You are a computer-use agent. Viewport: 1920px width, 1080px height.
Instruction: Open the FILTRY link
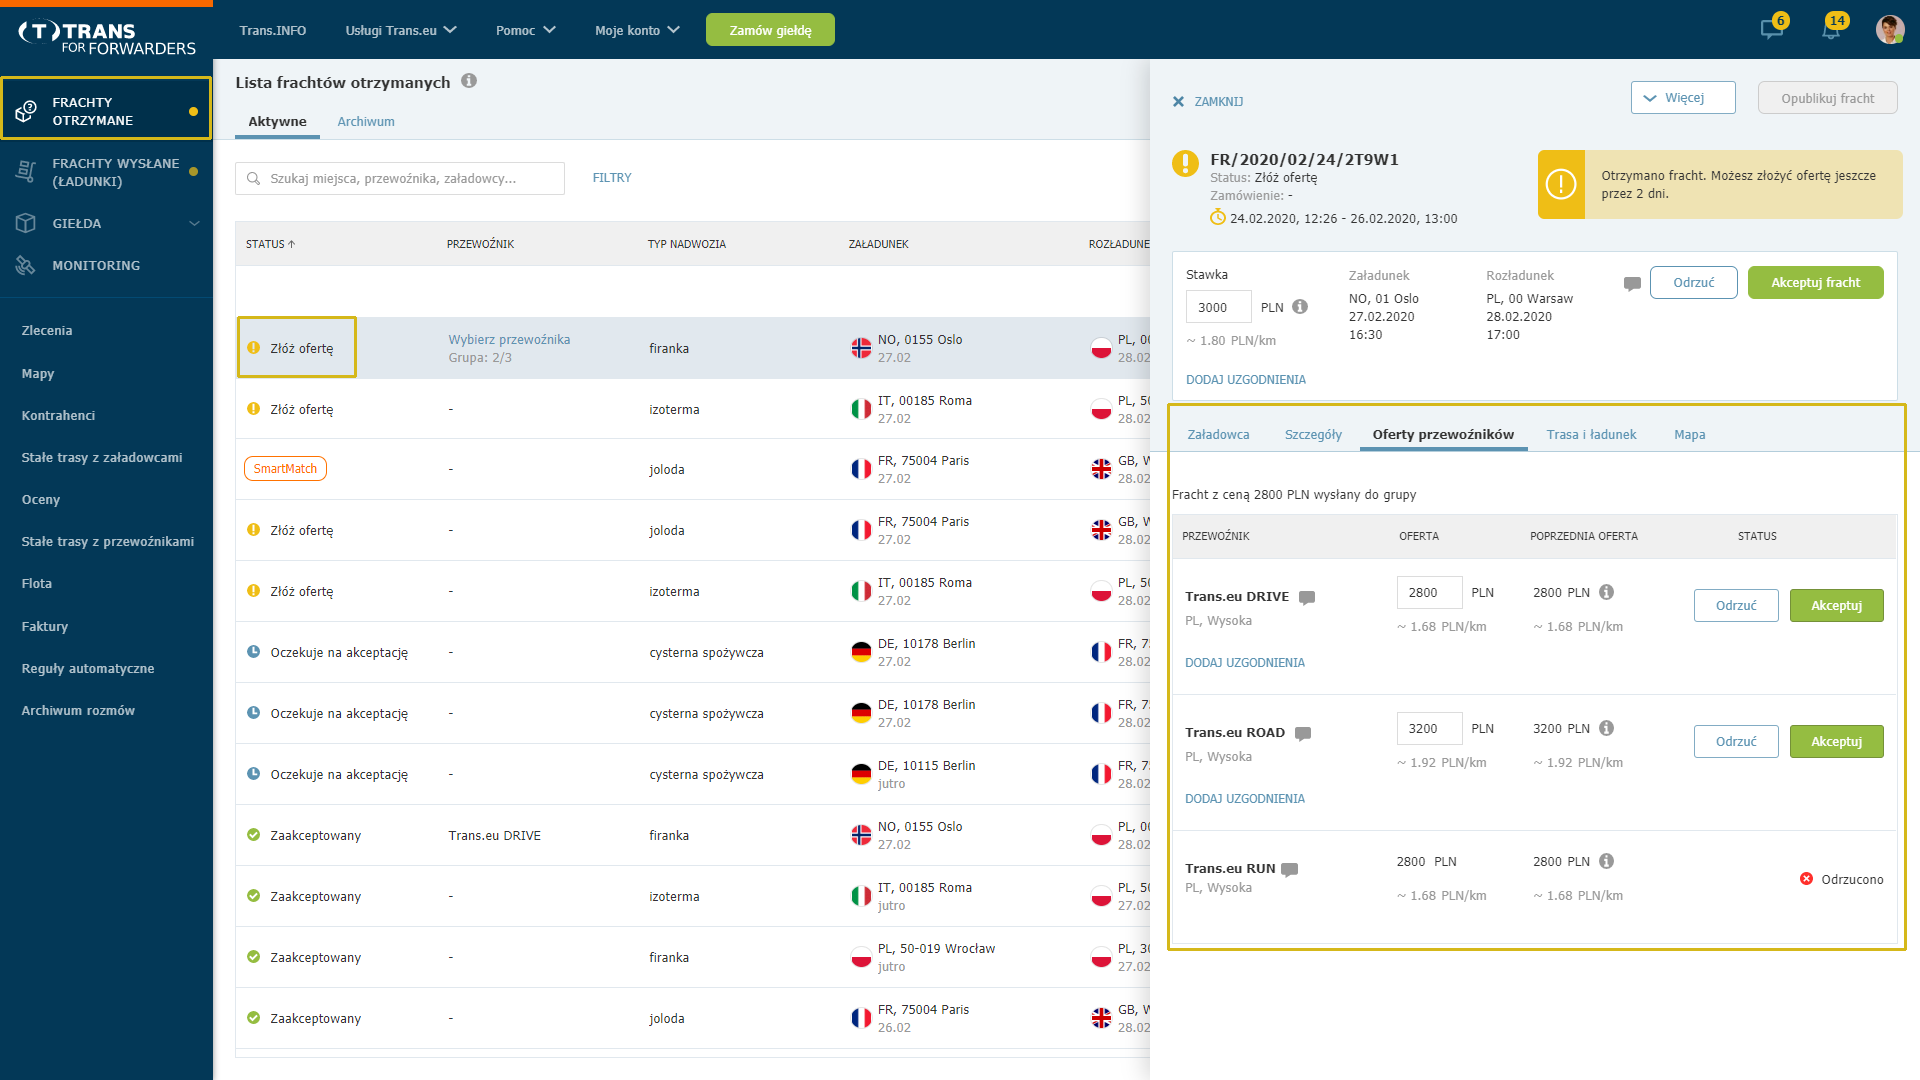pos(612,177)
